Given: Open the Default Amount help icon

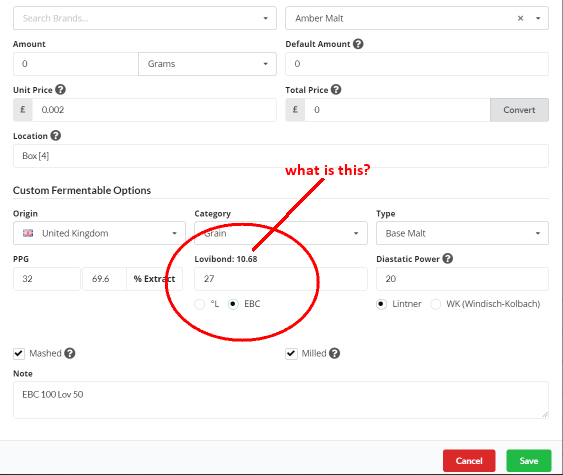Looking at the screenshot, I should pyautogui.click(x=358, y=44).
